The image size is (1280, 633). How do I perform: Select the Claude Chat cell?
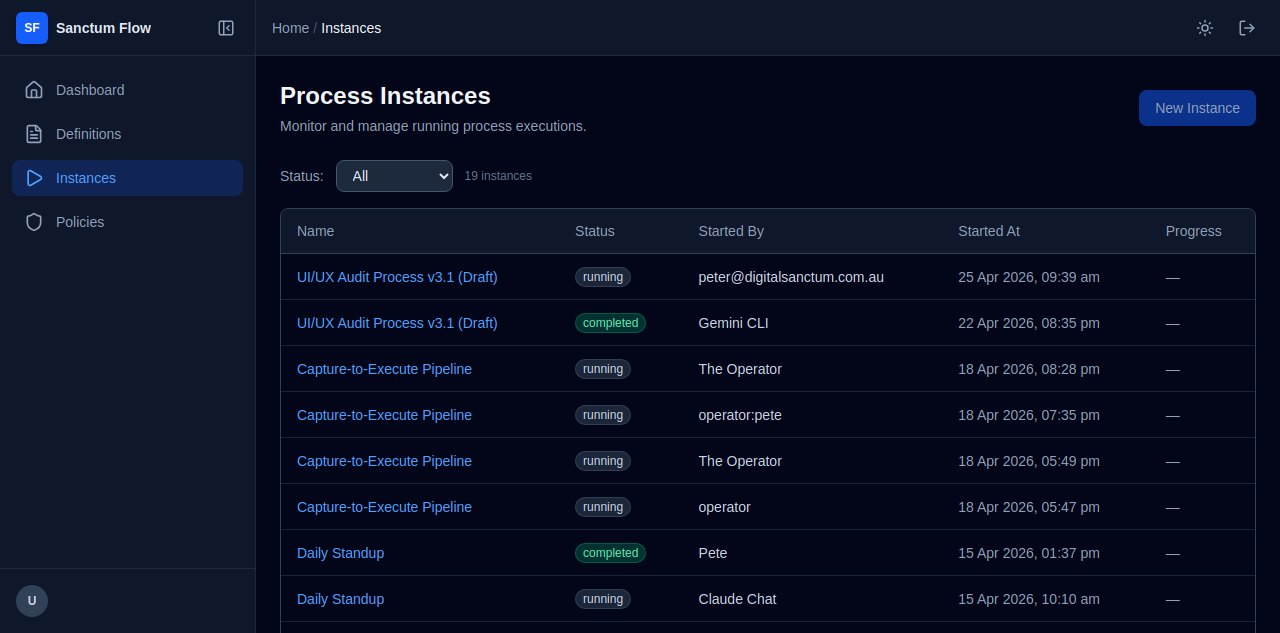pos(737,599)
